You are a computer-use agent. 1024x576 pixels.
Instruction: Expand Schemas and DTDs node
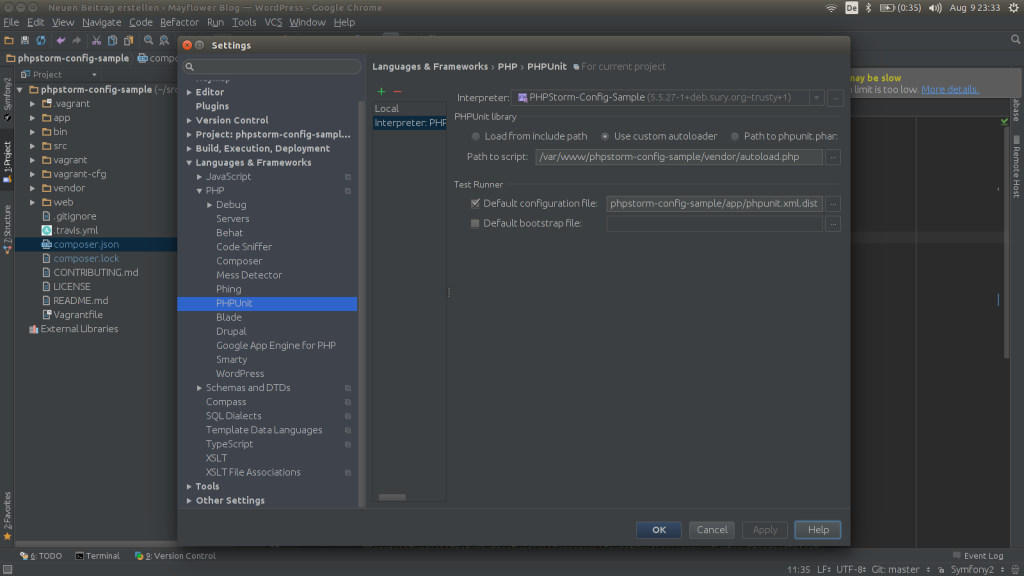[x=199, y=388]
